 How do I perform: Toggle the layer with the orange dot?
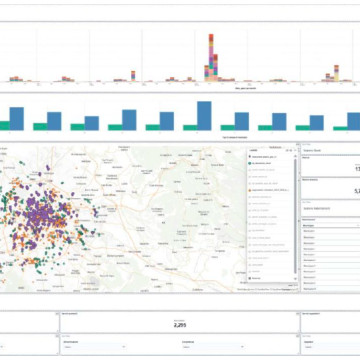pos(269,190)
